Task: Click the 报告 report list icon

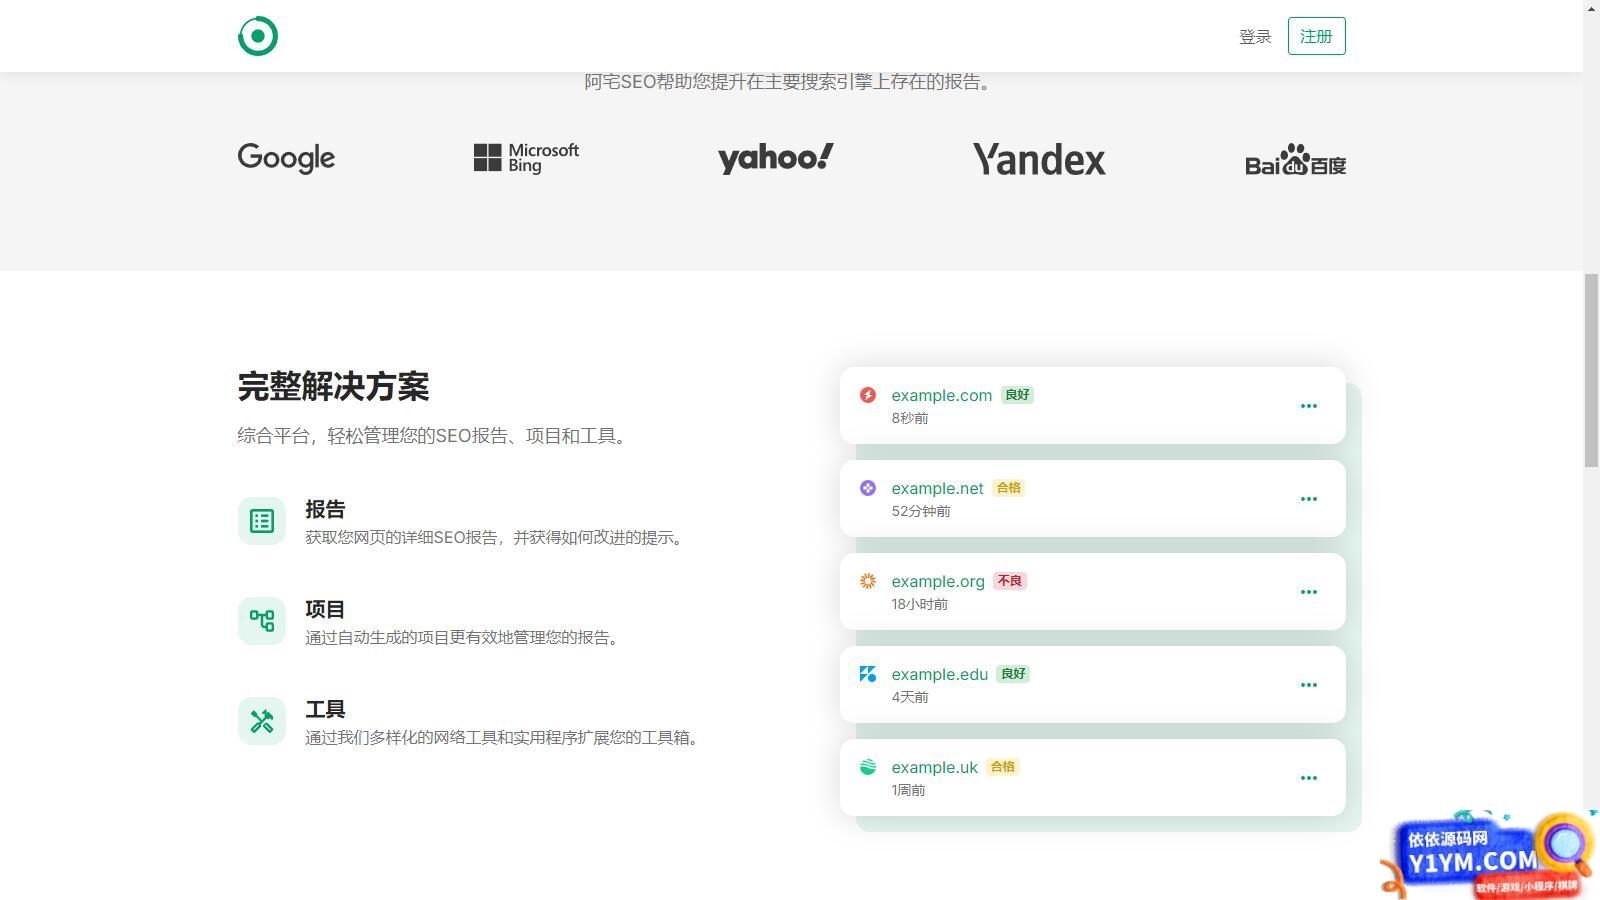Action: point(262,521)
